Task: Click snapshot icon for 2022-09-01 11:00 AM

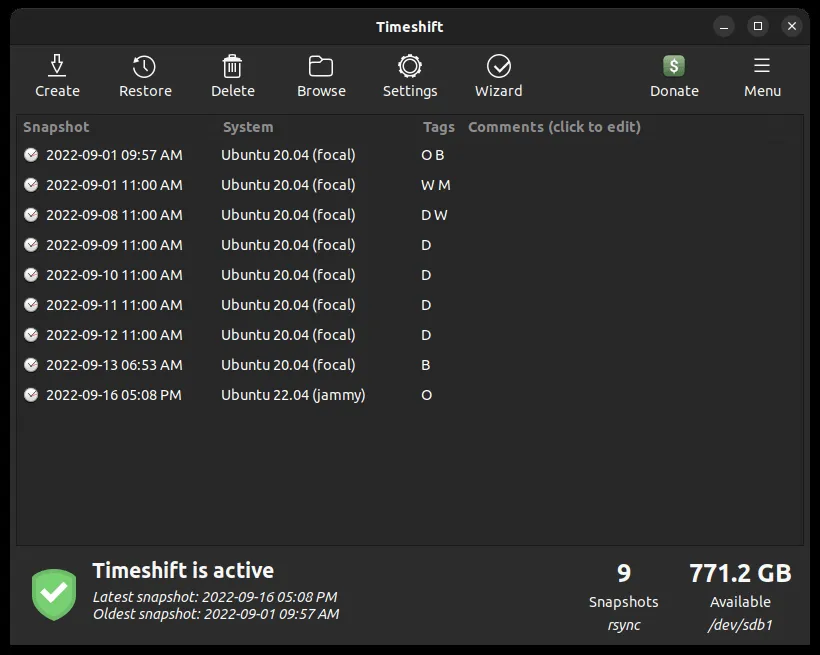Action: [x=31, y=185]
